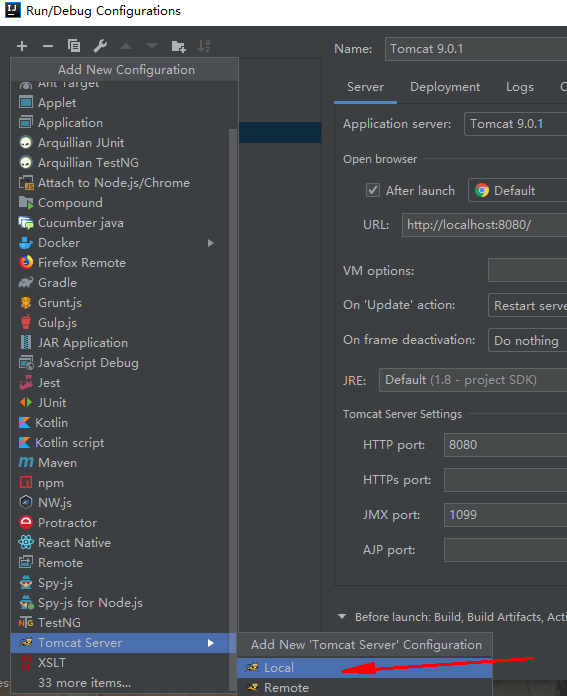Open the On frame deactivation dropdown

527,340
